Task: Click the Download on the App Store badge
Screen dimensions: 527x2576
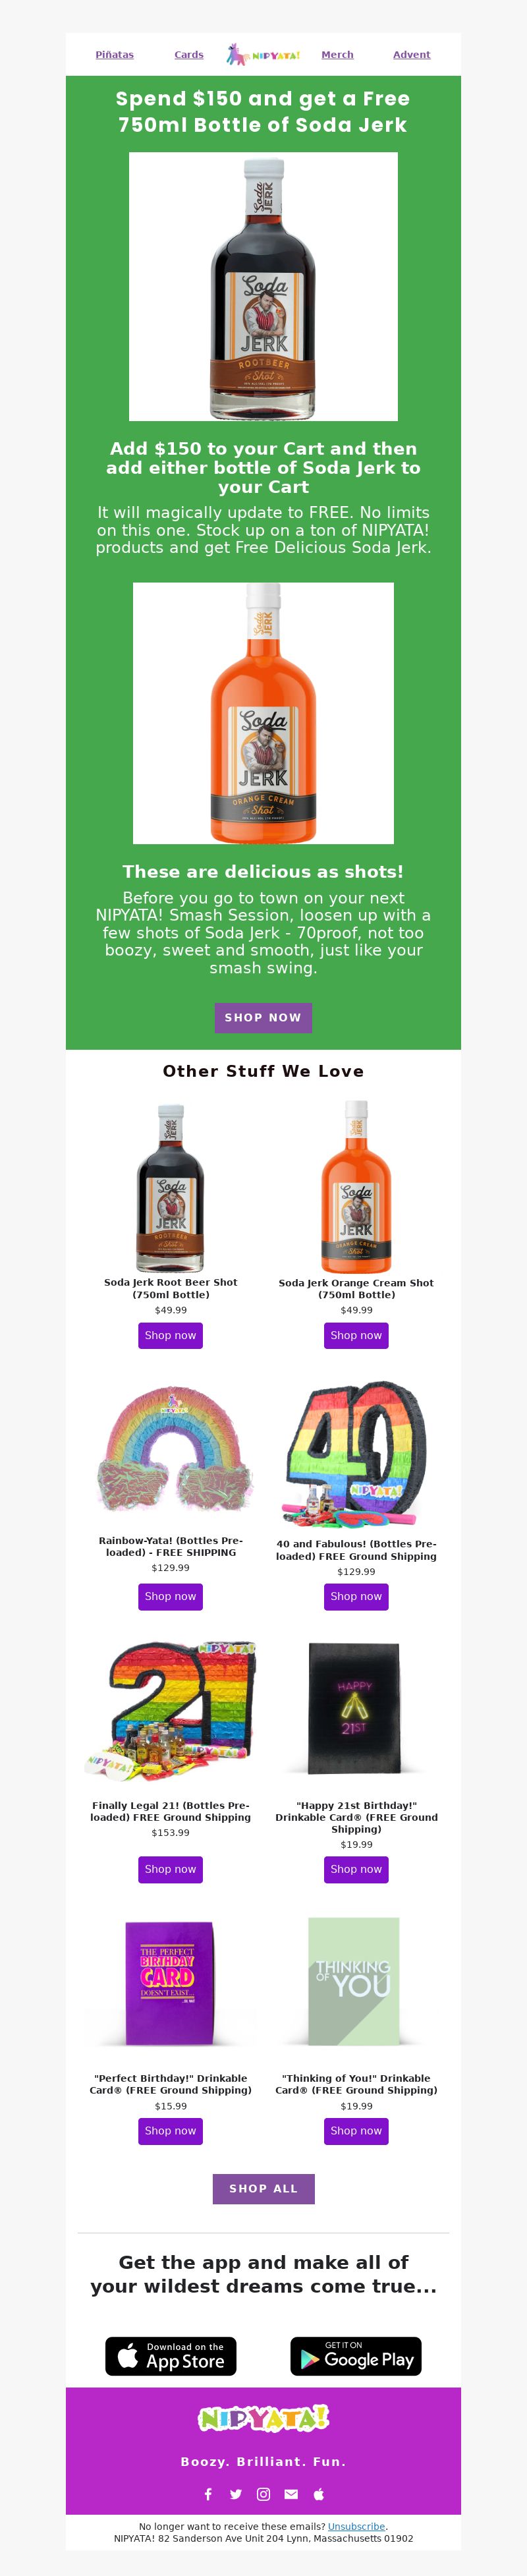Action: coord(171,2356)
